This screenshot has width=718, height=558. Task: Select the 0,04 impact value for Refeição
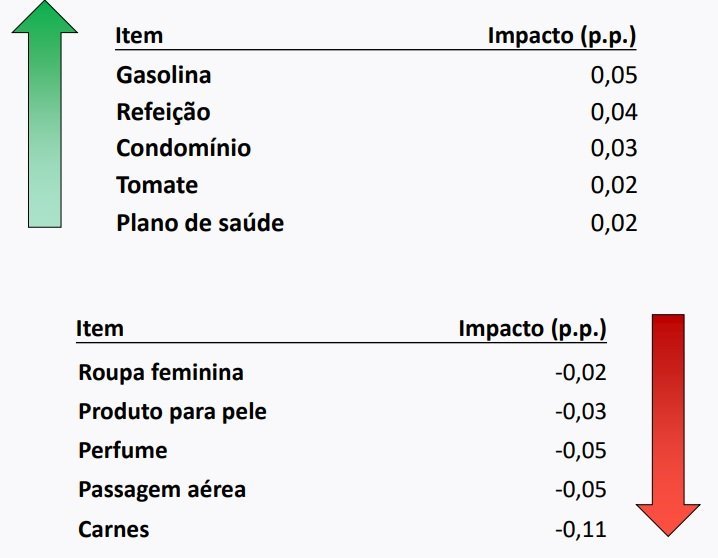tap(614, 112)
